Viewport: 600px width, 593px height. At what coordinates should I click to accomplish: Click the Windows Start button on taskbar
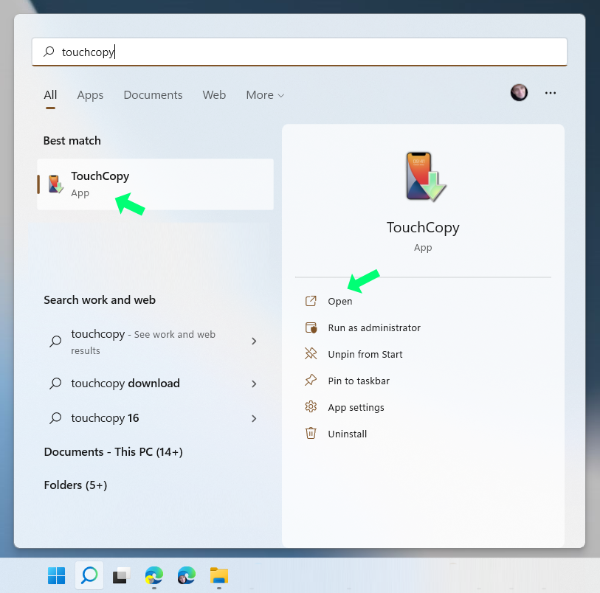[57, 575]
